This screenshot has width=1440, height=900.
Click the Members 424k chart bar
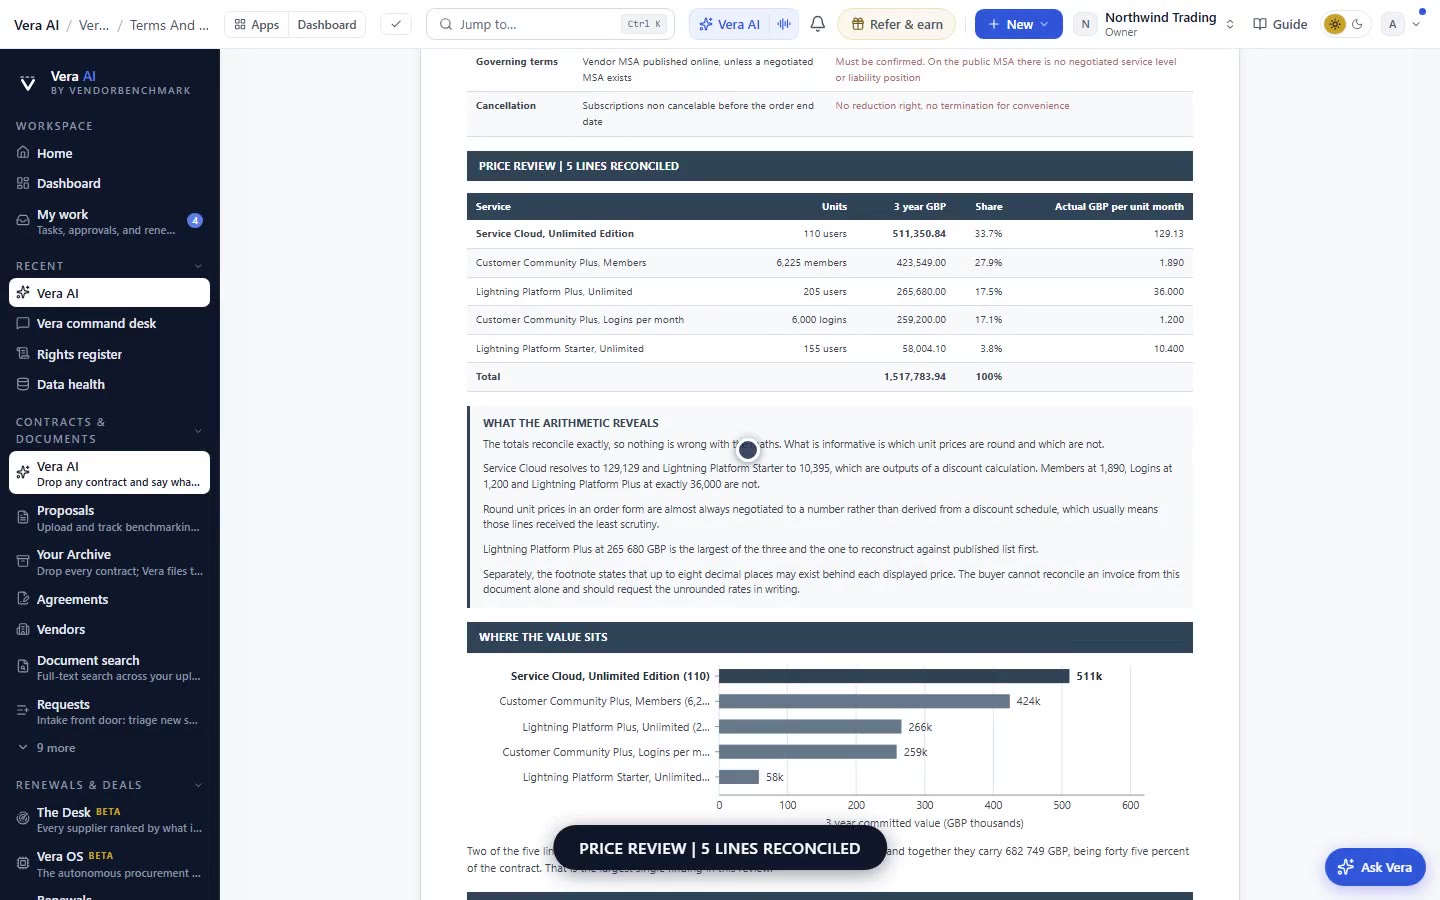coord(864,701)
